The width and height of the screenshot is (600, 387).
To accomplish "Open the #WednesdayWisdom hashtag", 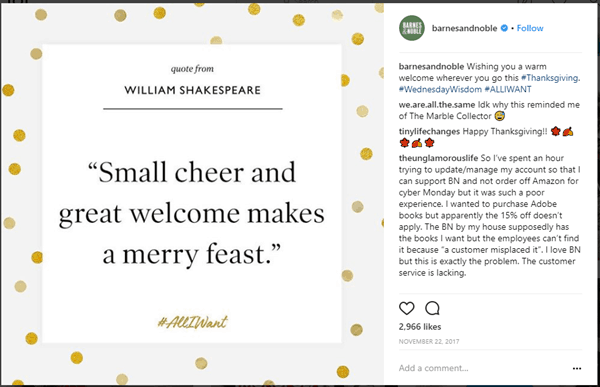I will point(440,89).
